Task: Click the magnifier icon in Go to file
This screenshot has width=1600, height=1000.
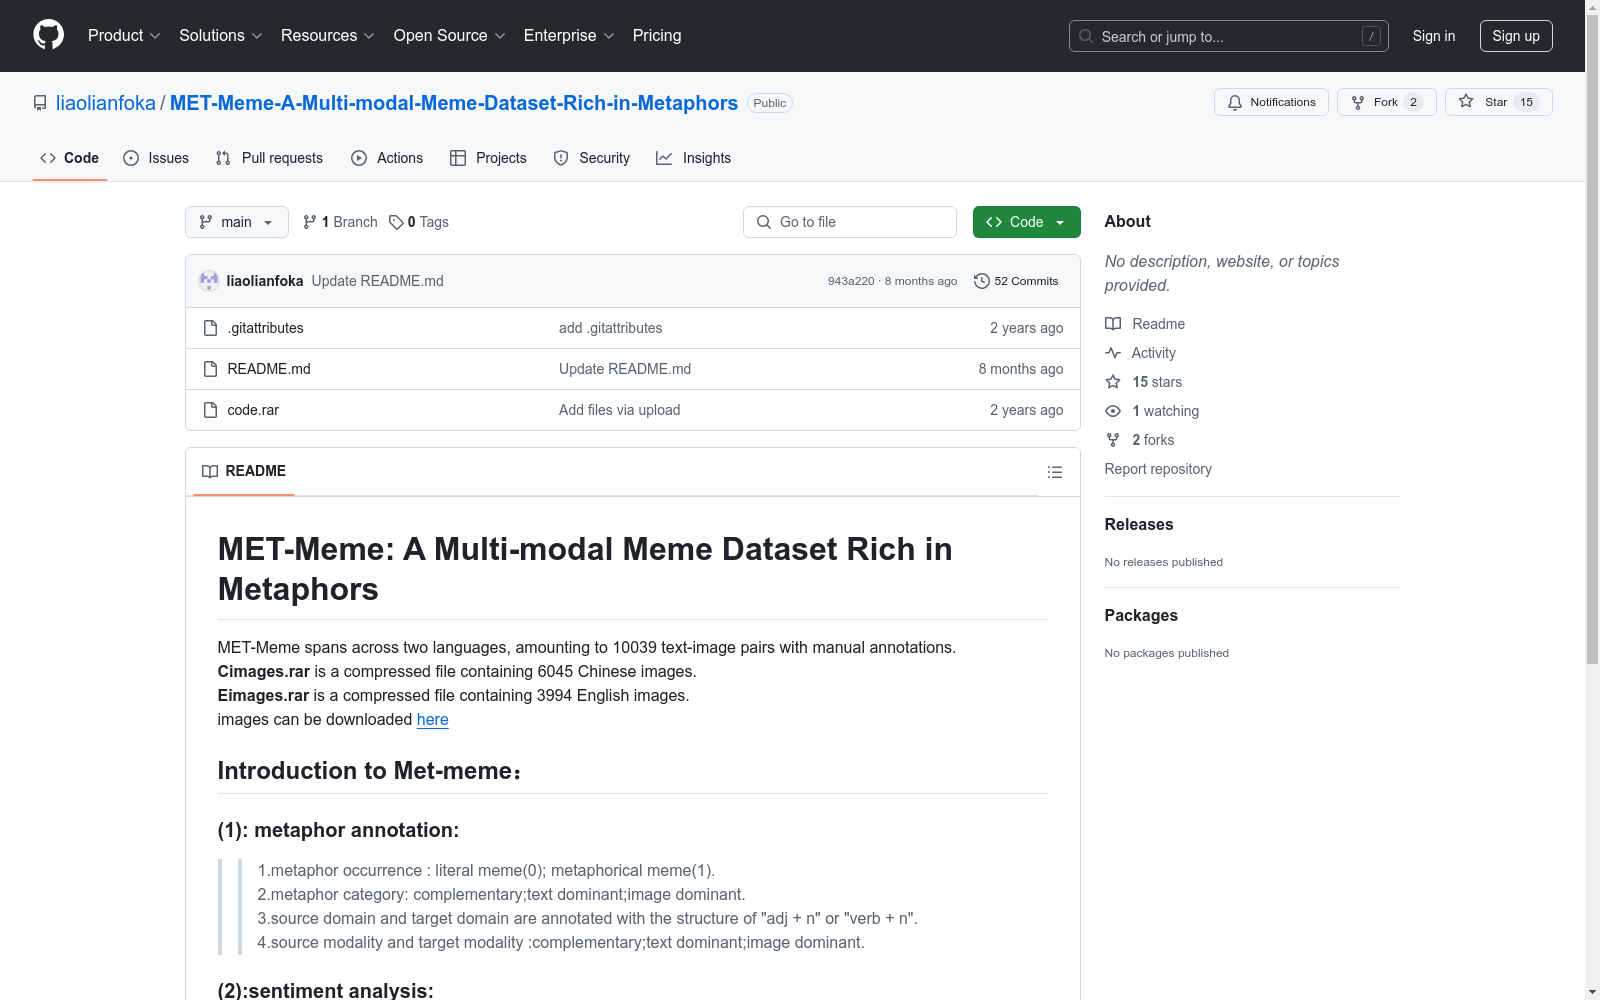Action: pos(764,222)
